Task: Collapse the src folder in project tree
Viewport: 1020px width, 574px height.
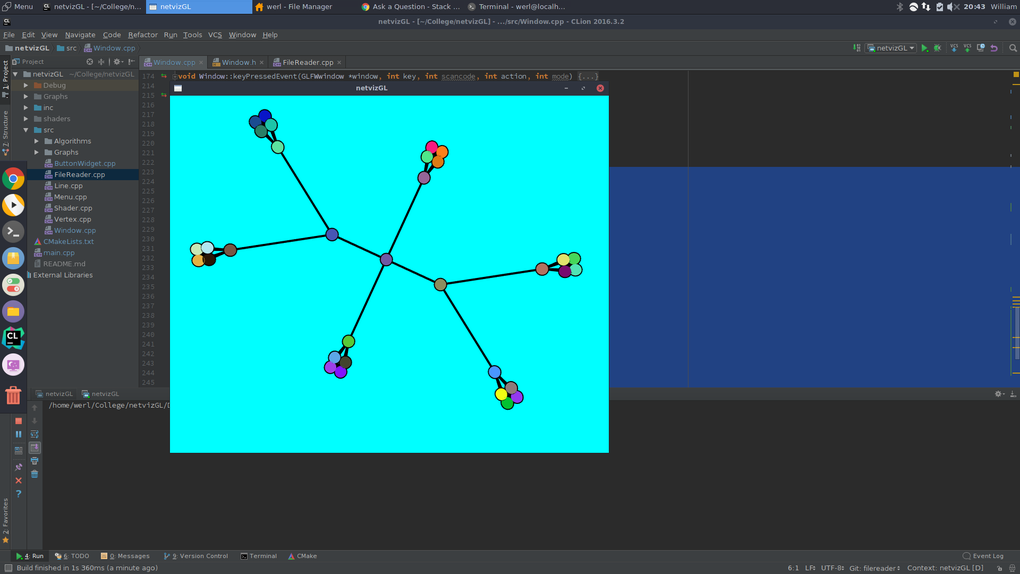Action: click(27, 130)
